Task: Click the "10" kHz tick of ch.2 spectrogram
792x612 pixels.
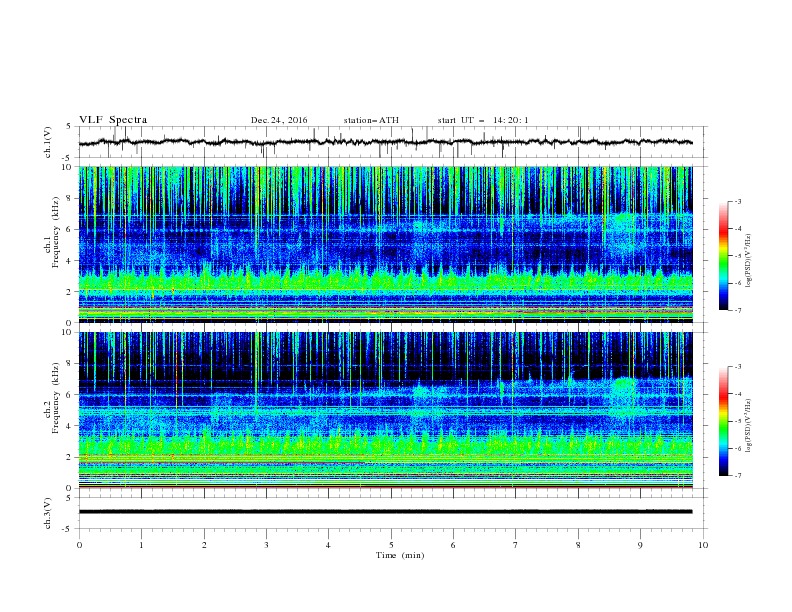Action: click(67, 332)
